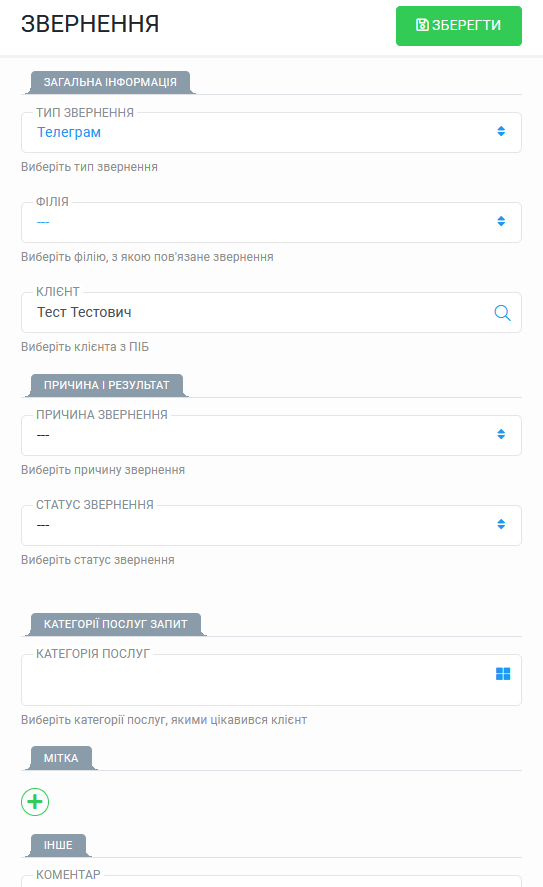543x887 pixels.
Task: Click the floppy disk icon in ЗБЕРЕГТИ
Action: tap(422, 25)
